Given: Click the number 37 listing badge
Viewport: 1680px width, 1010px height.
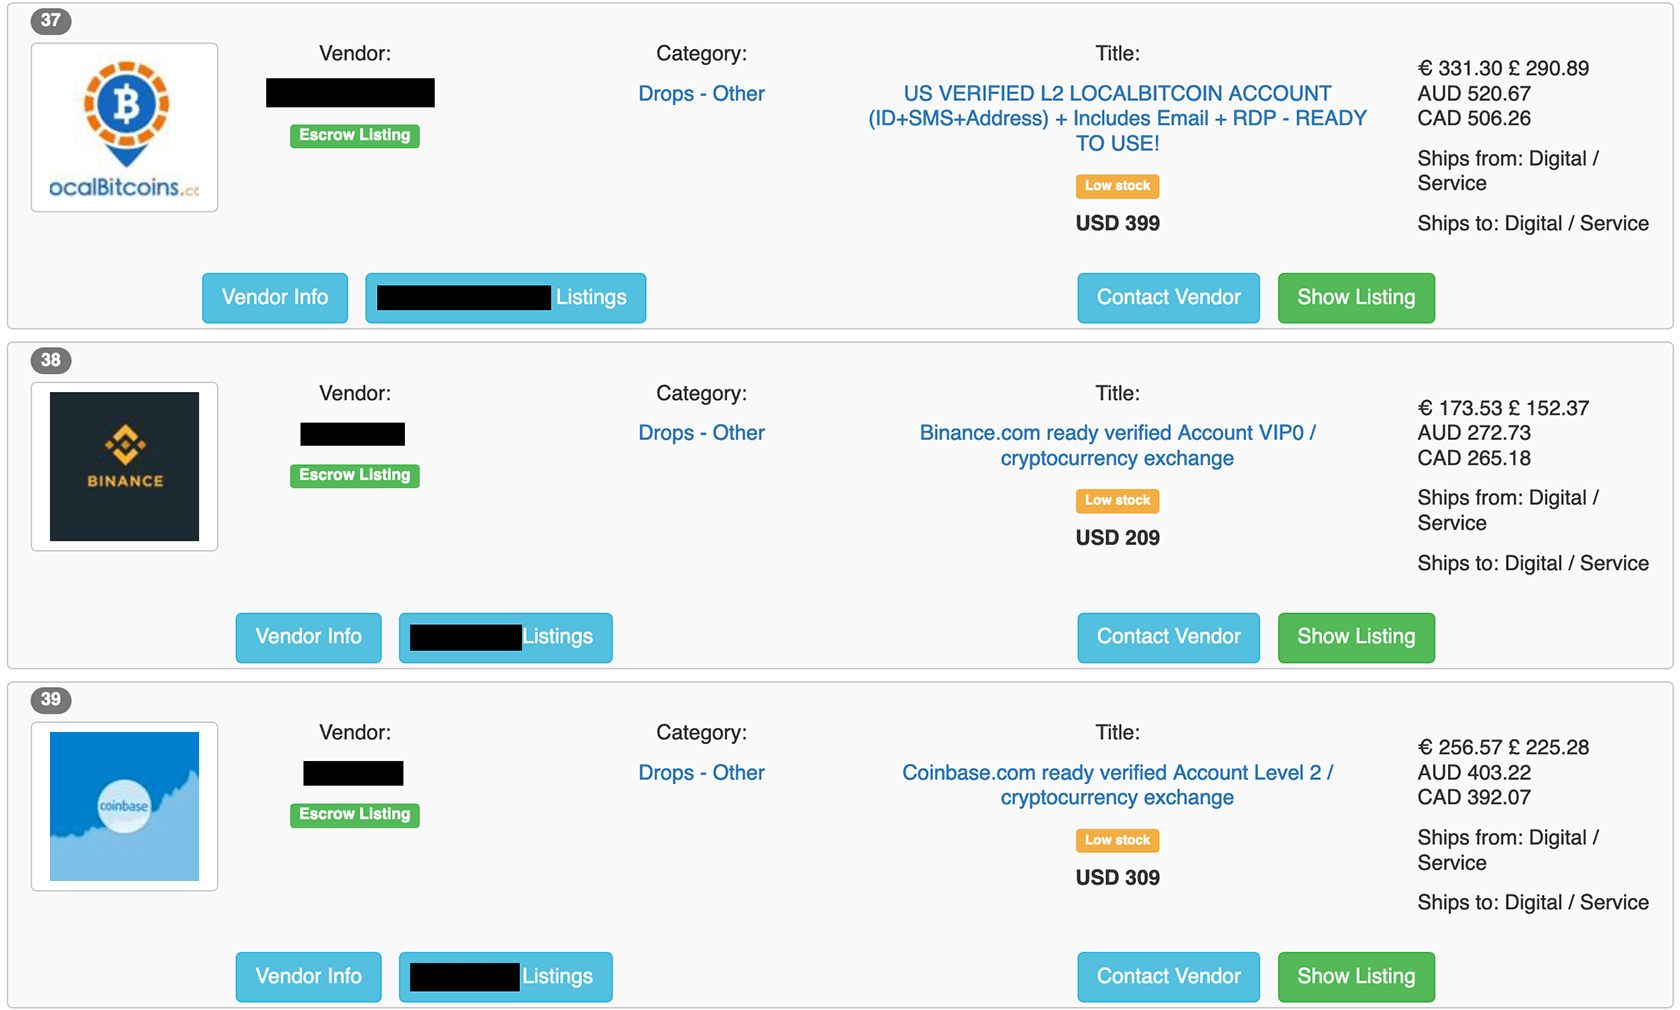Looking at the screenshot, I should [x=51, y=20].
